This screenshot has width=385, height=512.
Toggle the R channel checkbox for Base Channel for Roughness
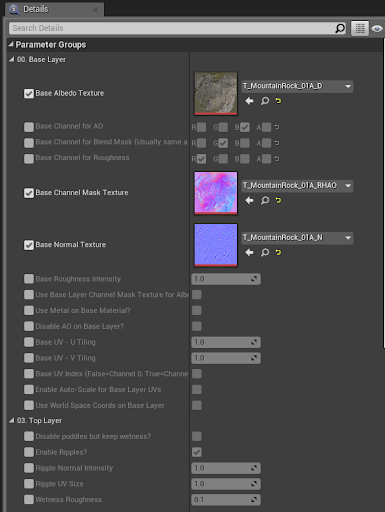pyautogui.click(x=201, y=159)
